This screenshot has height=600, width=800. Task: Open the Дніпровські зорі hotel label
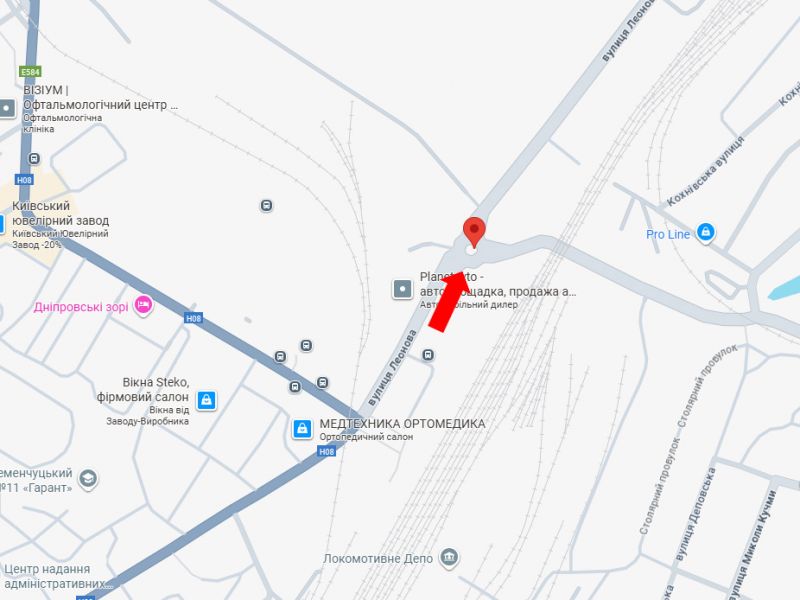click(81, 307)
